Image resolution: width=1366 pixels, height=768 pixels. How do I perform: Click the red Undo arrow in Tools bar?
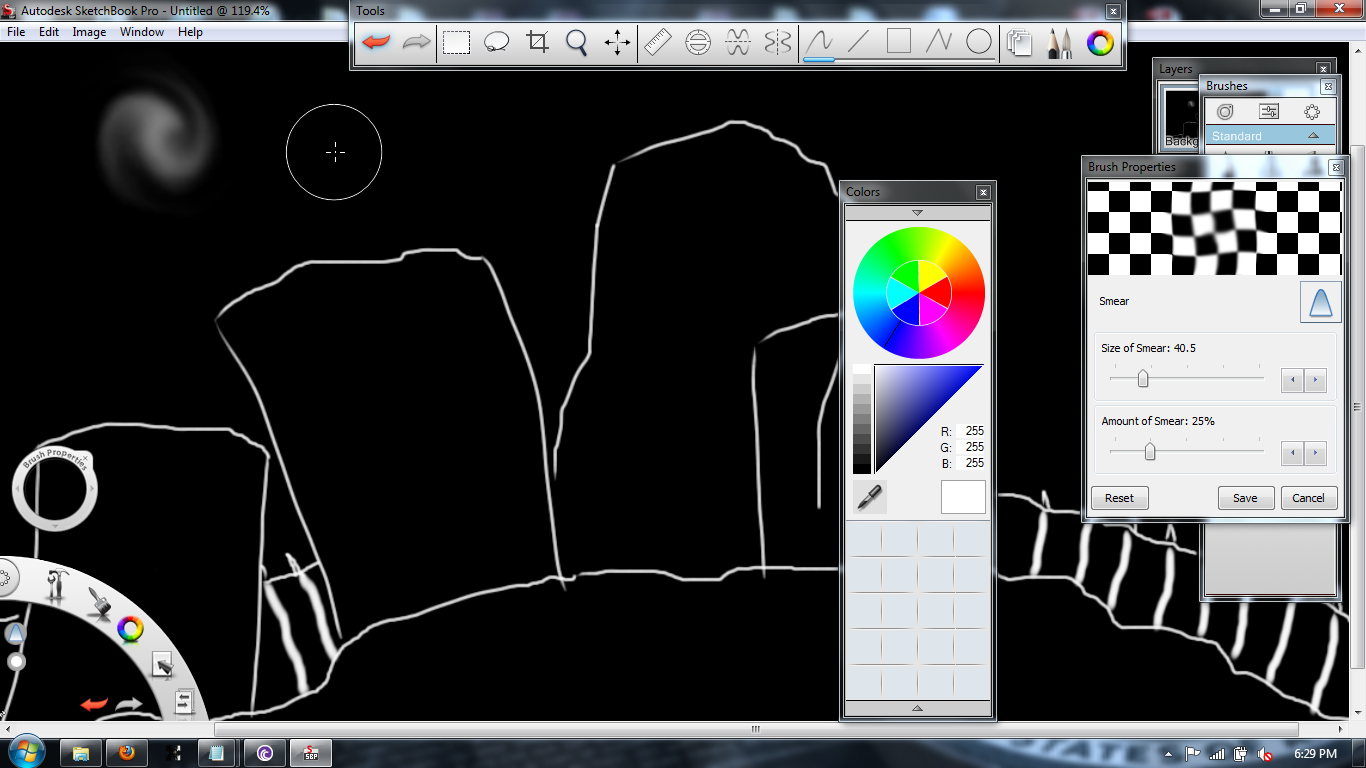click(x=376, y=42)
